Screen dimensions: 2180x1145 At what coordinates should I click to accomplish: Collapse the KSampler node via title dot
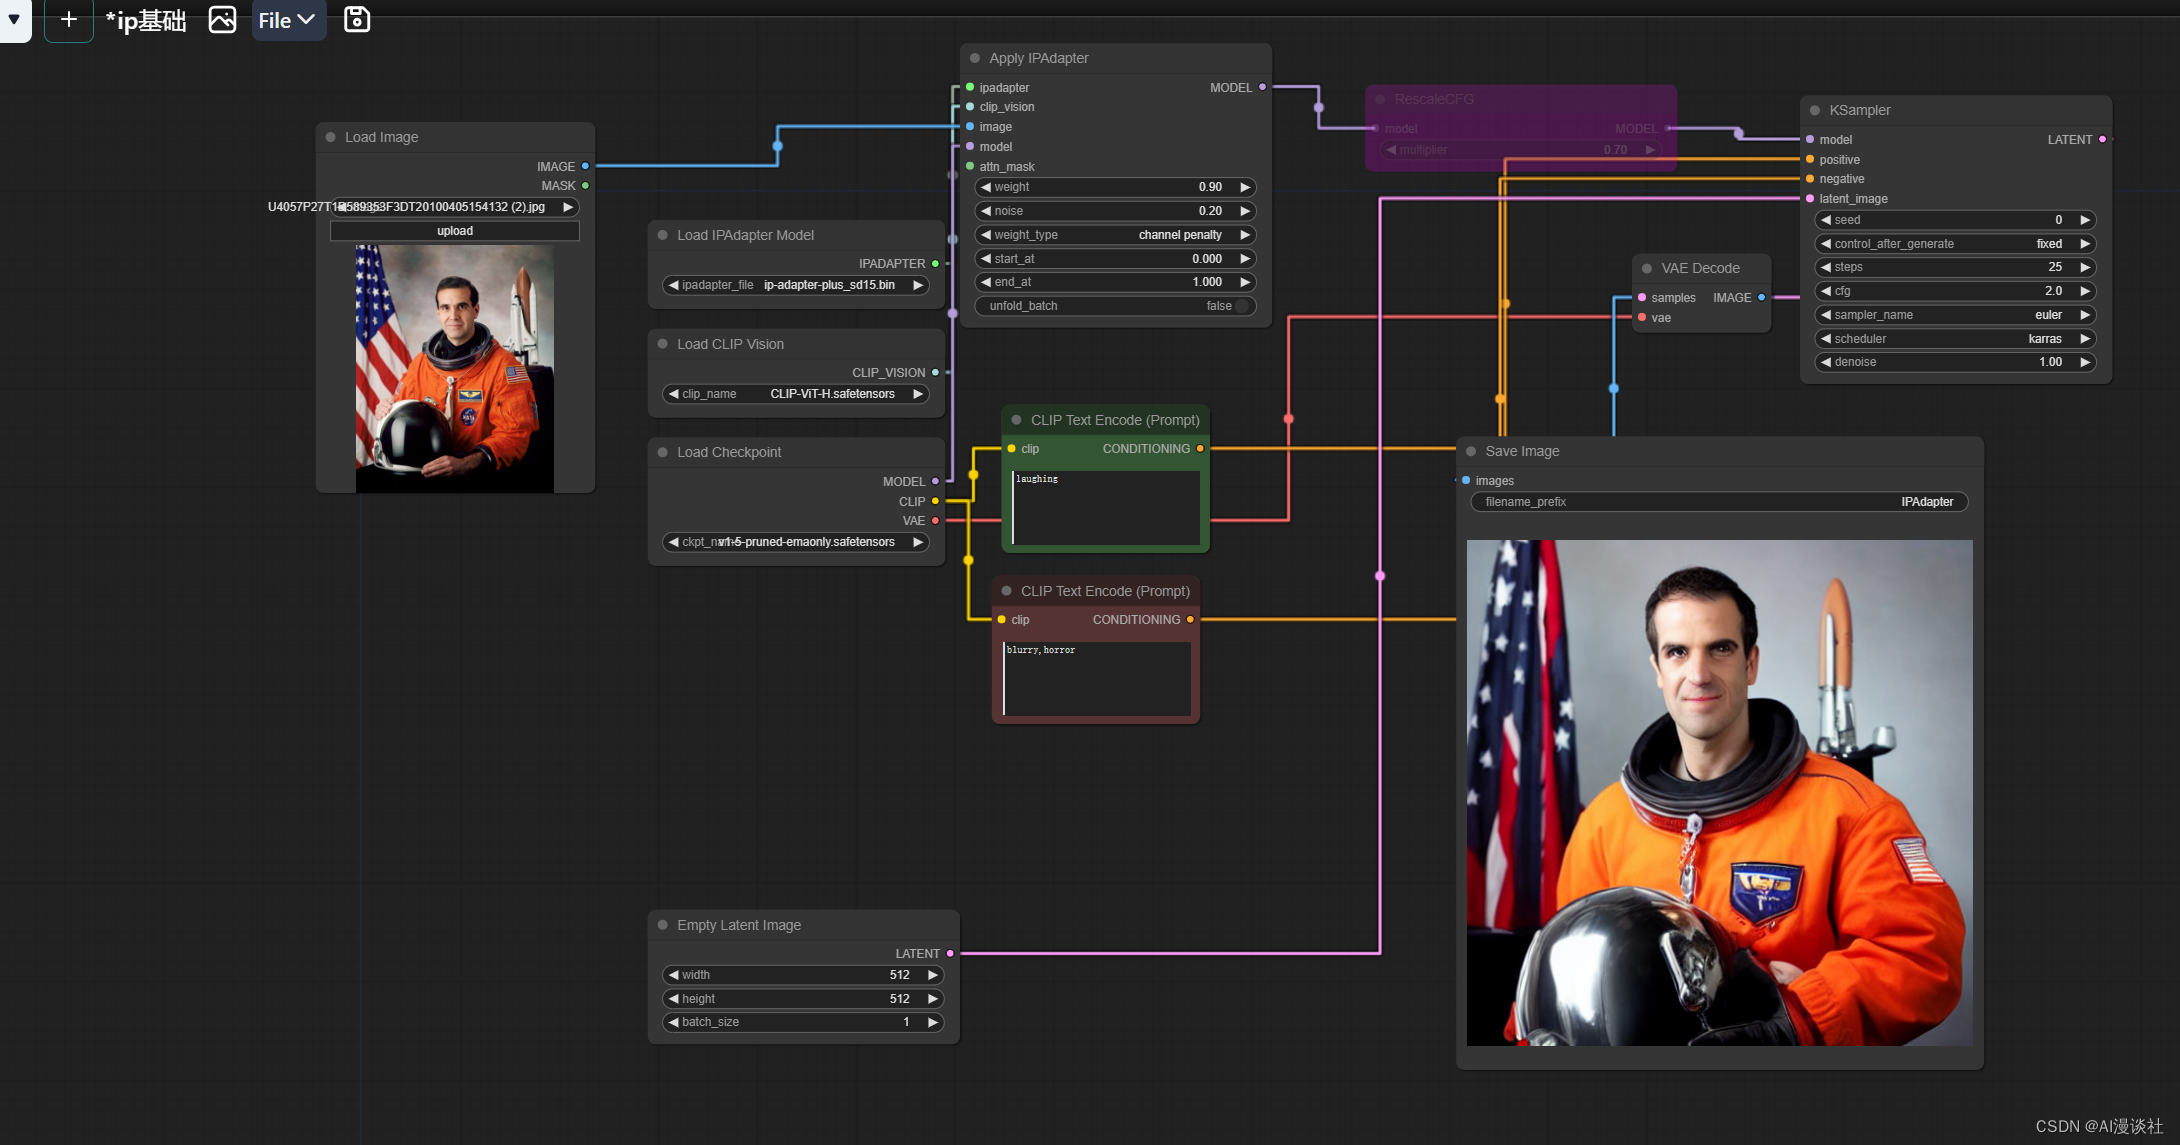click(1815, 110)
